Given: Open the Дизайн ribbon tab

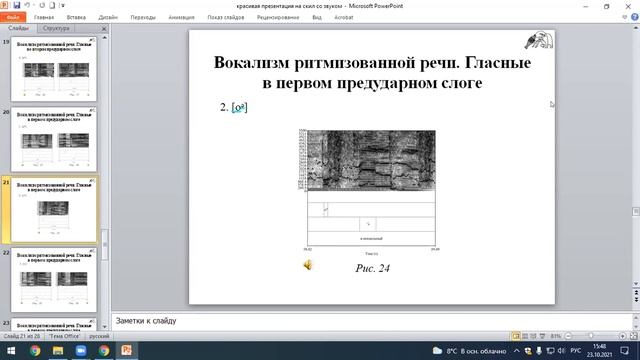Looking at the screenshot, I should (108, 18).
